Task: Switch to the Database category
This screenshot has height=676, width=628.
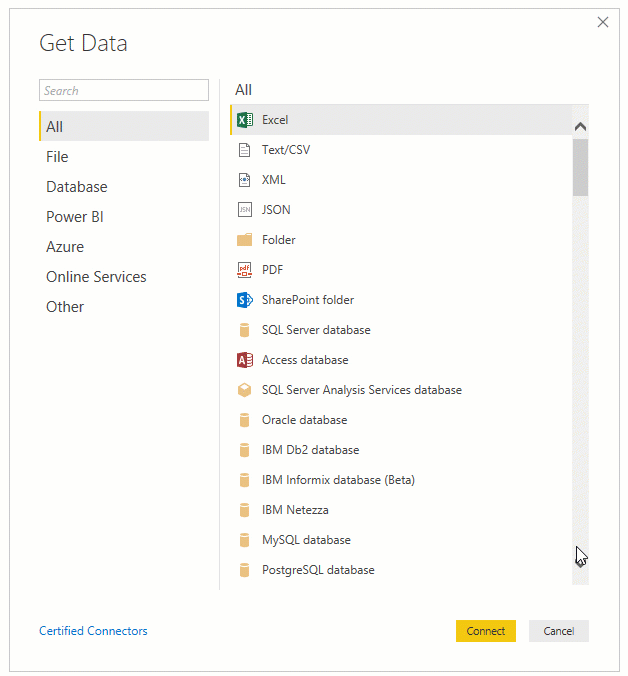Action: click(x=76, y=187)
